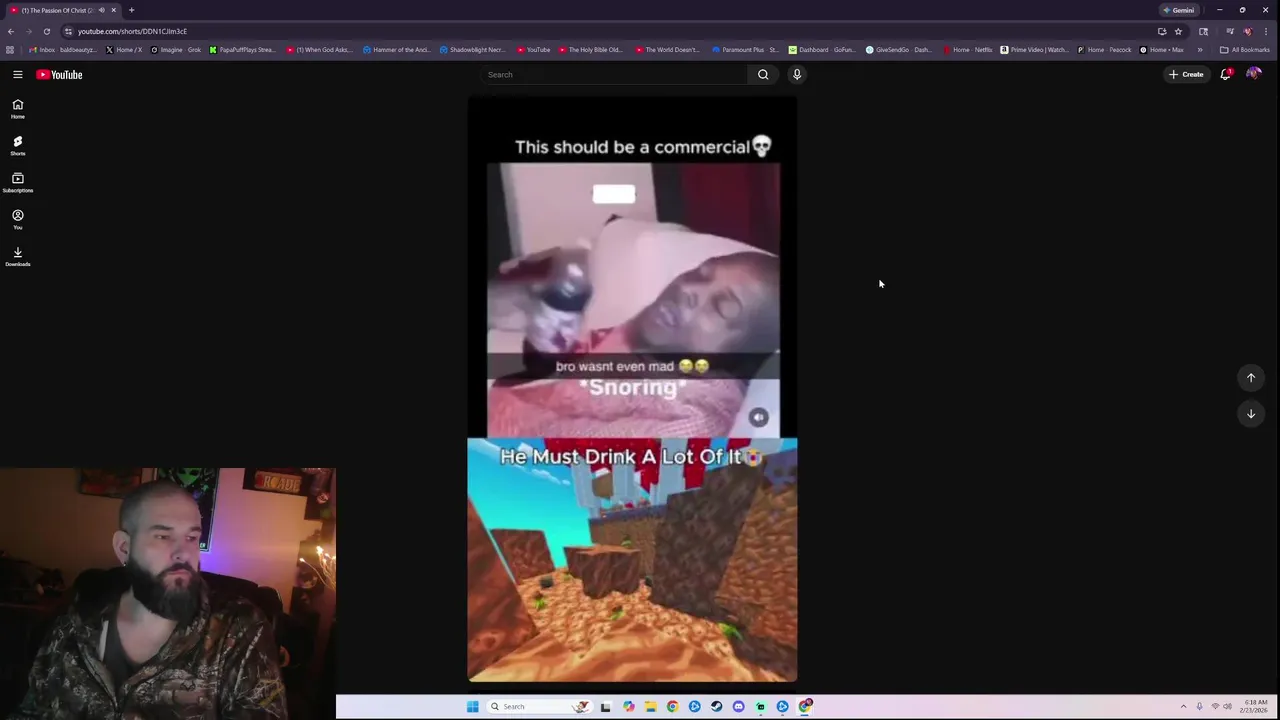Close The Passion Of Christ tab
This screenshot has width=1280, height=720.
click(x=114, y=10)
